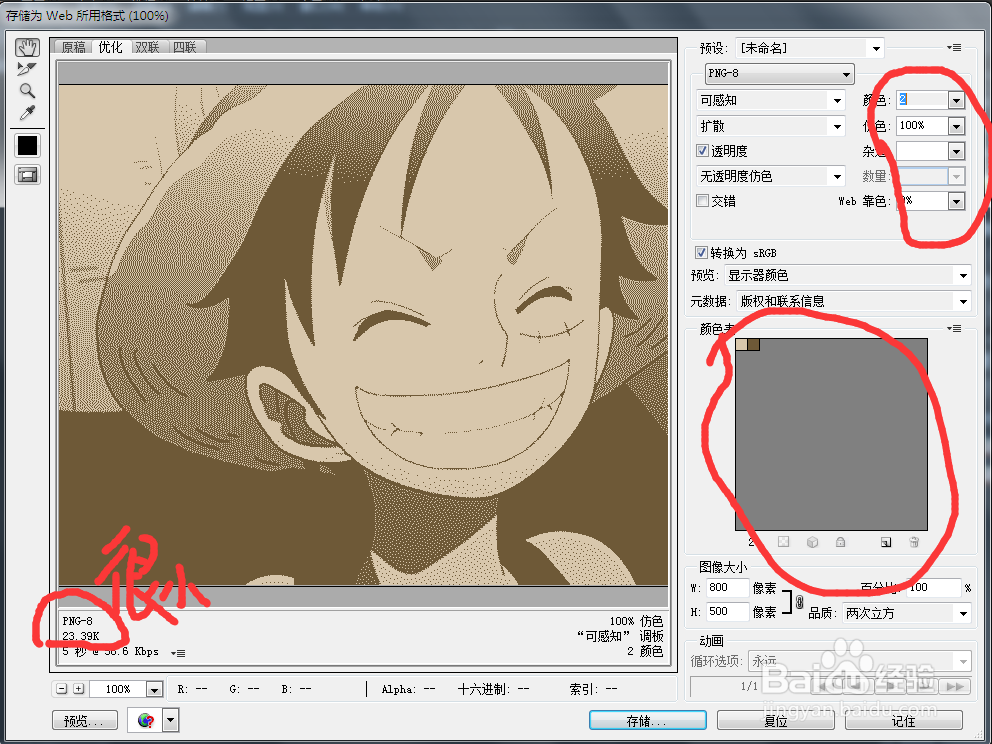The width and height of the screenshot is (992, 744).
Task: Click the image width W field
Action: click(728, 587)
